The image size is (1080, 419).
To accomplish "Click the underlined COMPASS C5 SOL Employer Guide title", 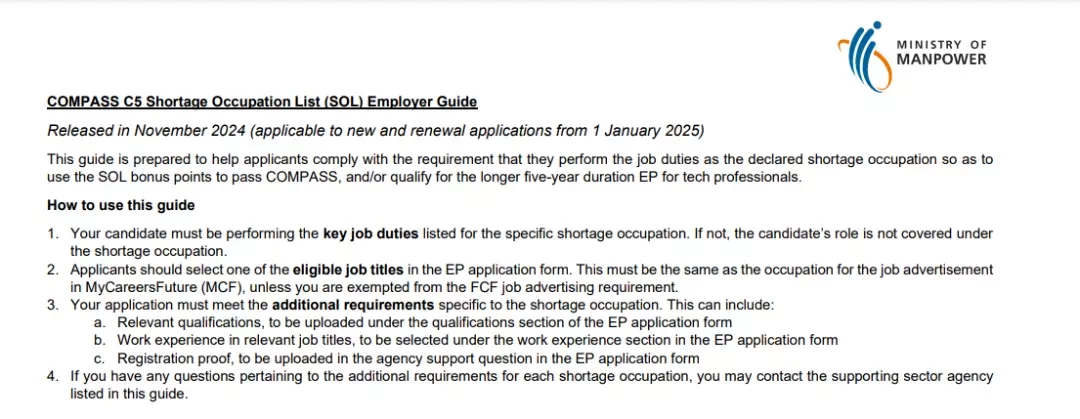I will click(262, 102).
